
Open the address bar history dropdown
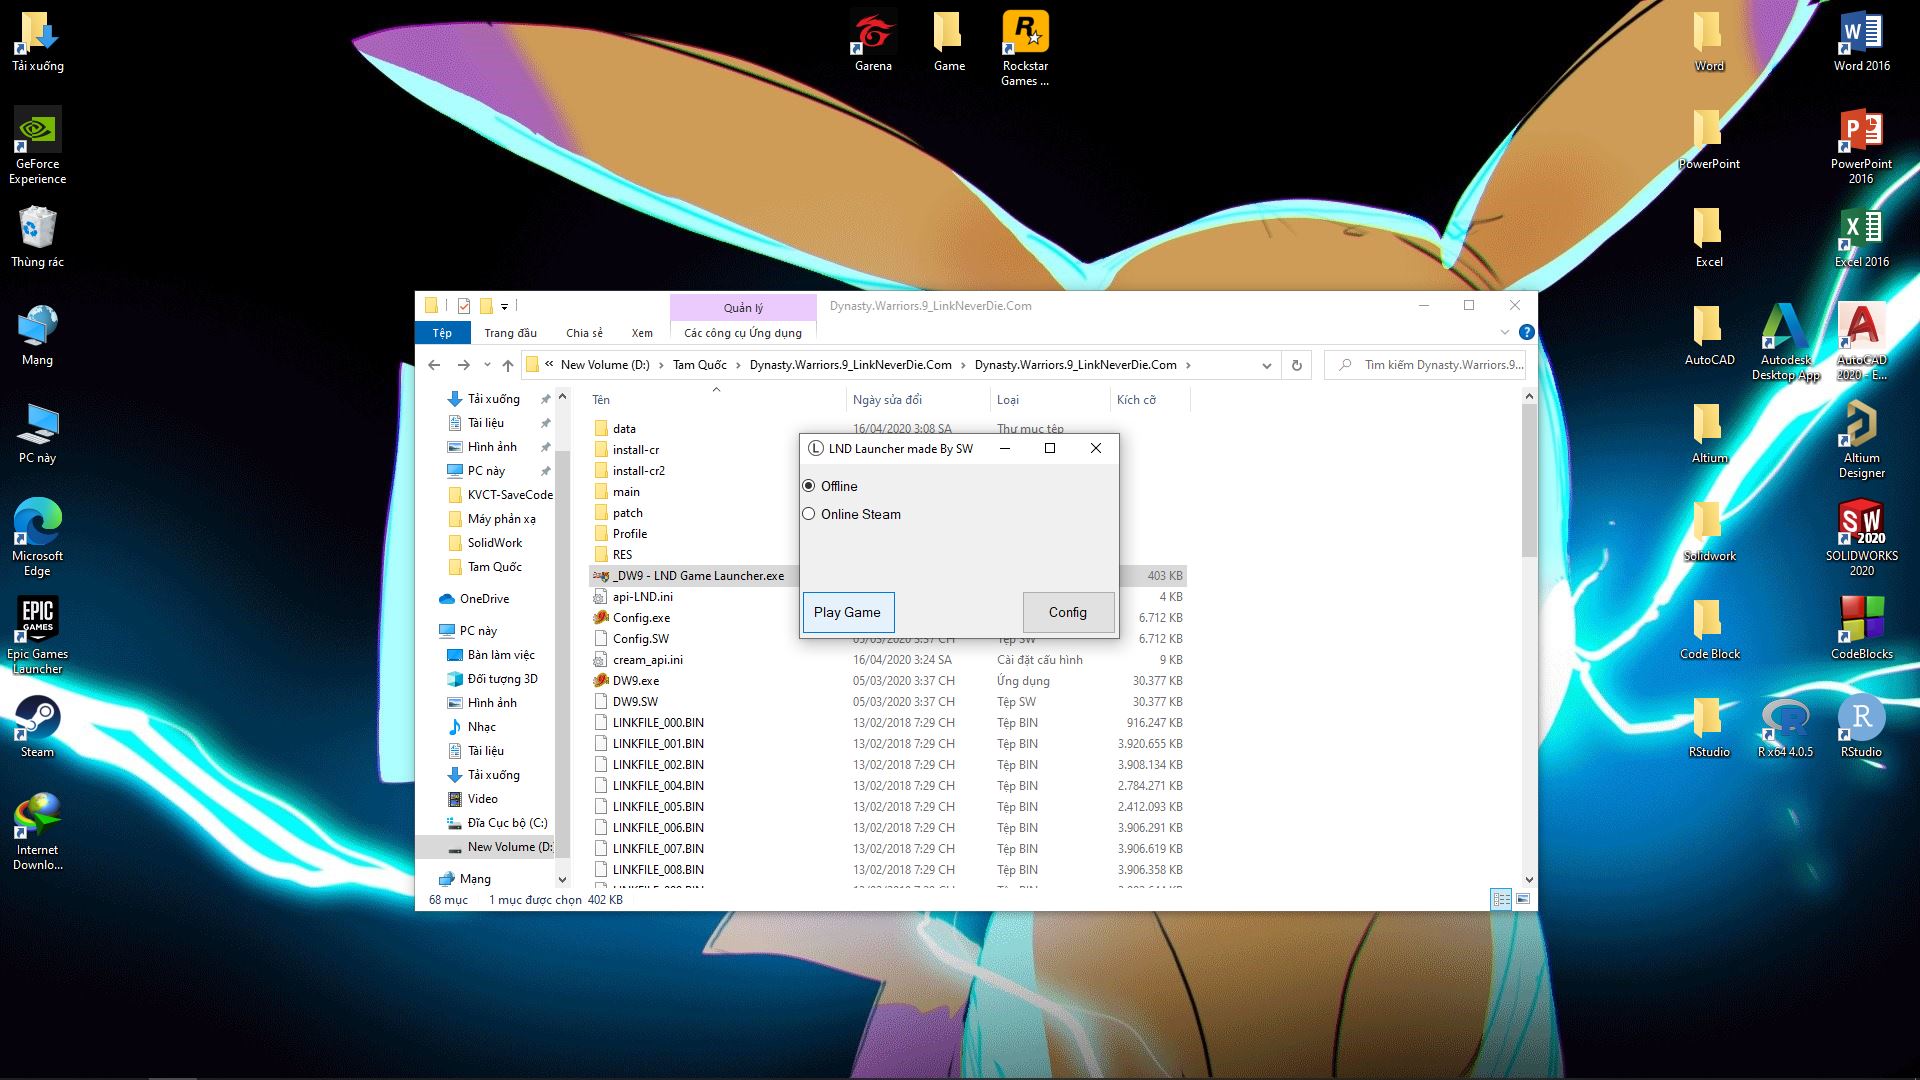[x=1266, y=365]
